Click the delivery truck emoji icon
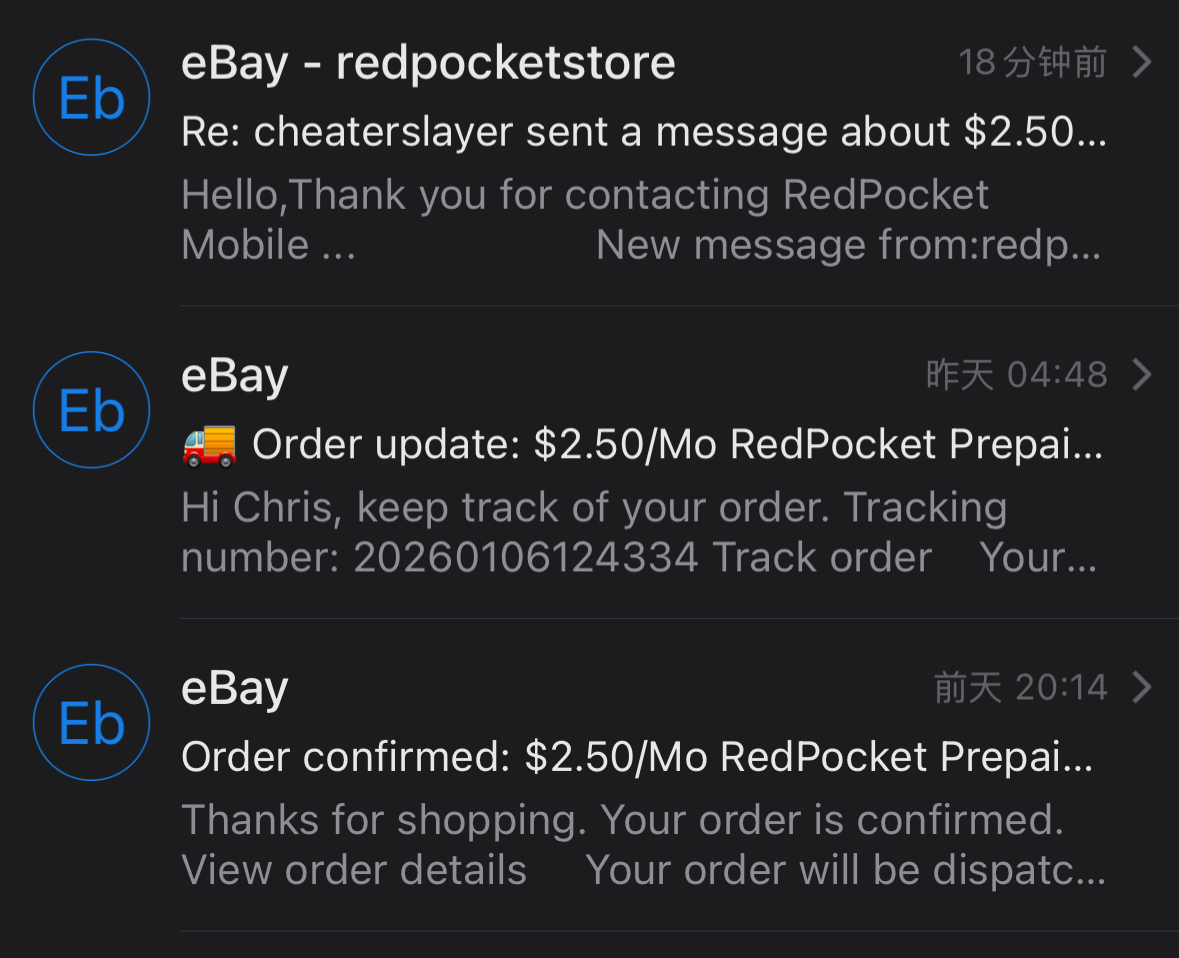 click(x=209, y=445)
